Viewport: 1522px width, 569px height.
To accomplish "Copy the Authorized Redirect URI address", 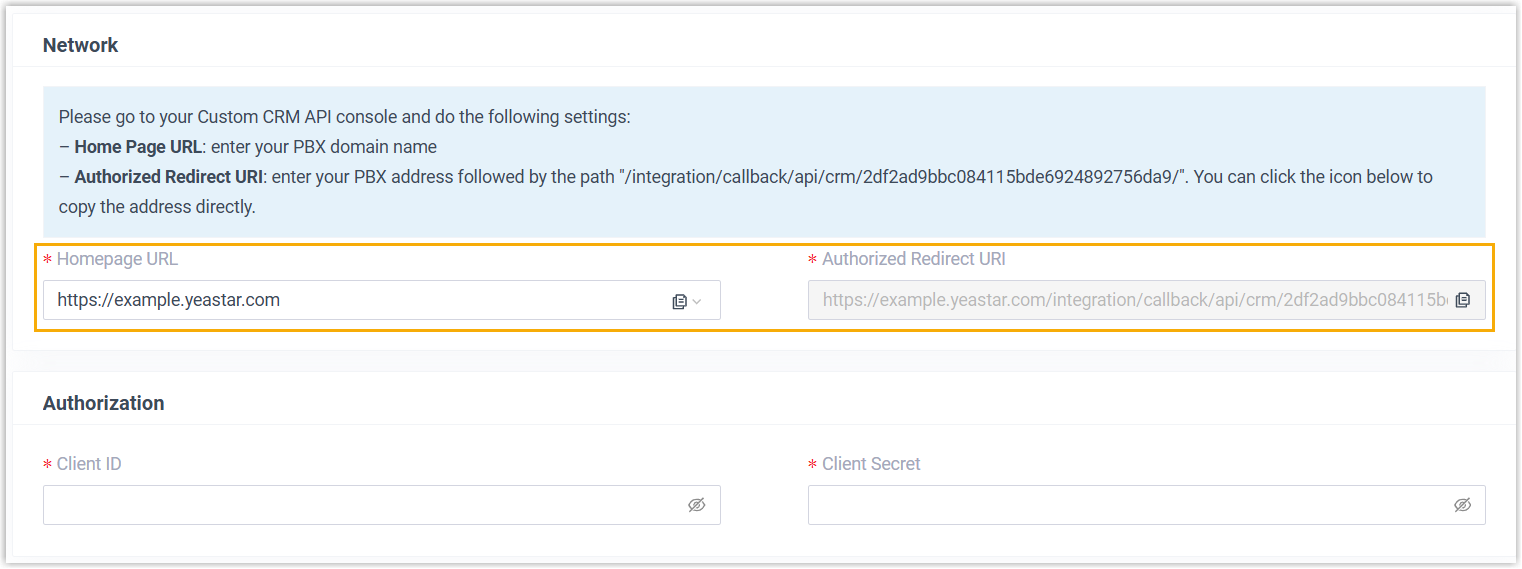I will (1462, 300).
